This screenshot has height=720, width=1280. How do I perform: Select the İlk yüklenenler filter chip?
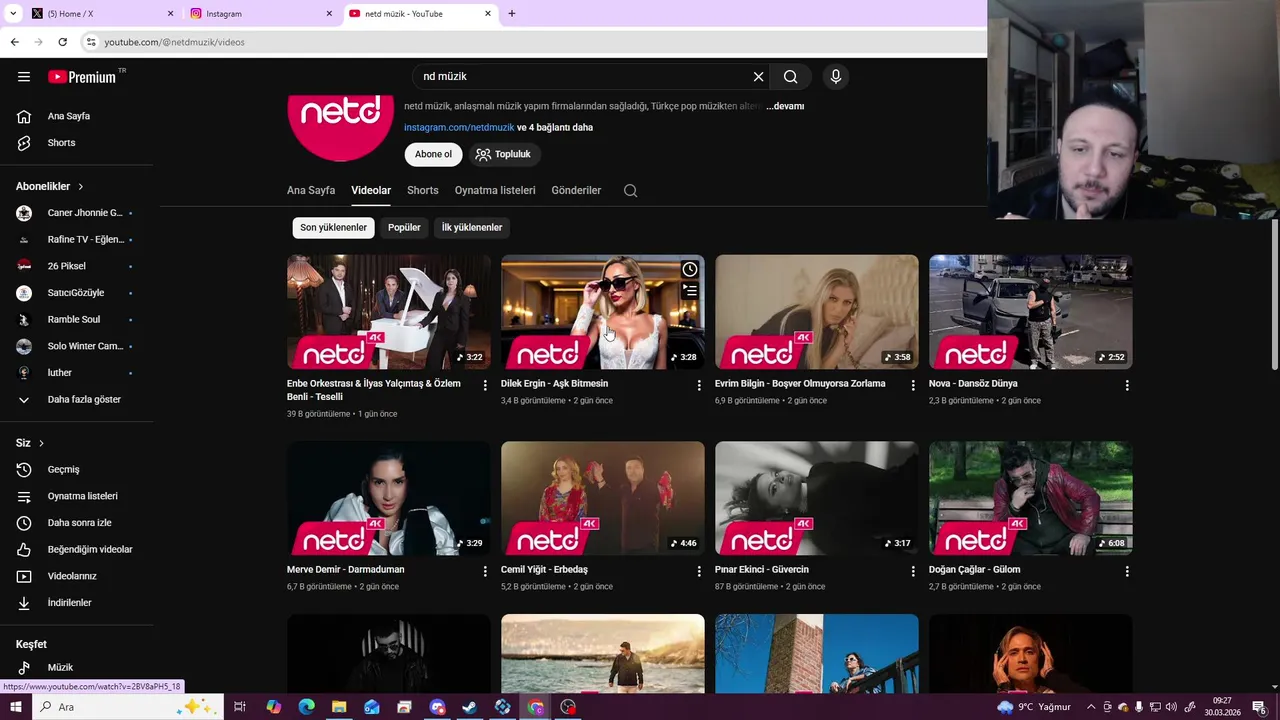pos(472,228)
